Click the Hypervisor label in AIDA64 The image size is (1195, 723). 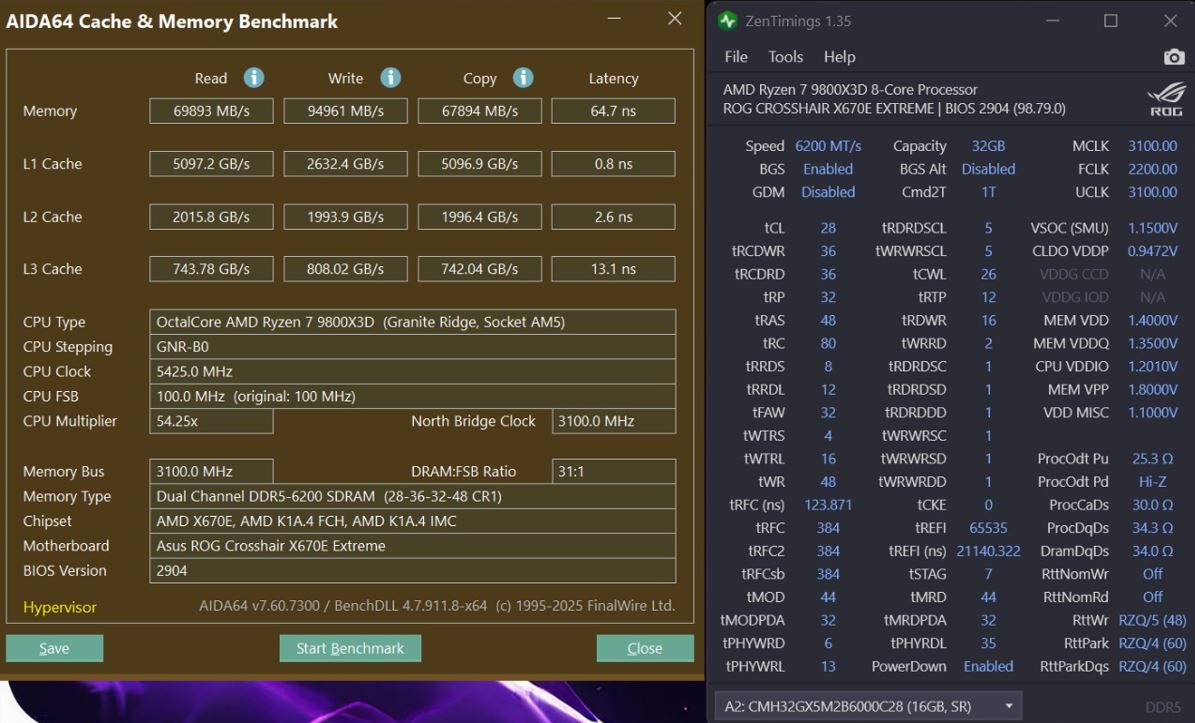[x=59, y=607]
